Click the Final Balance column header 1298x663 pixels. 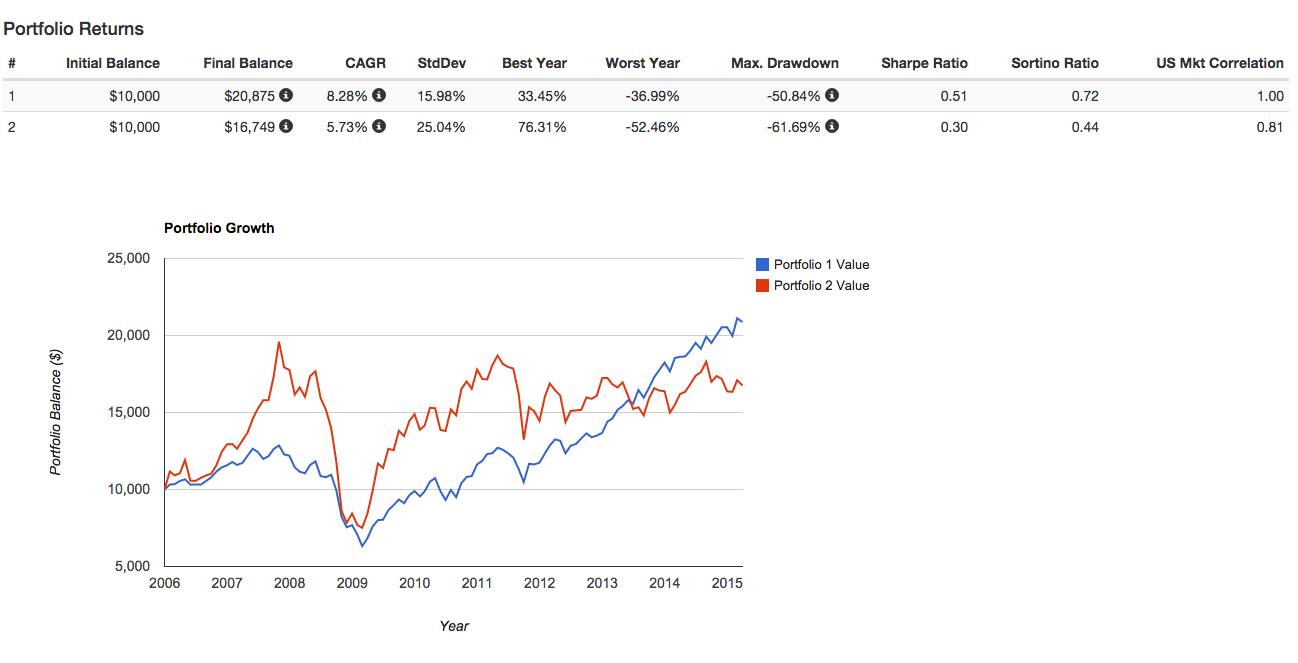[248, 63]
